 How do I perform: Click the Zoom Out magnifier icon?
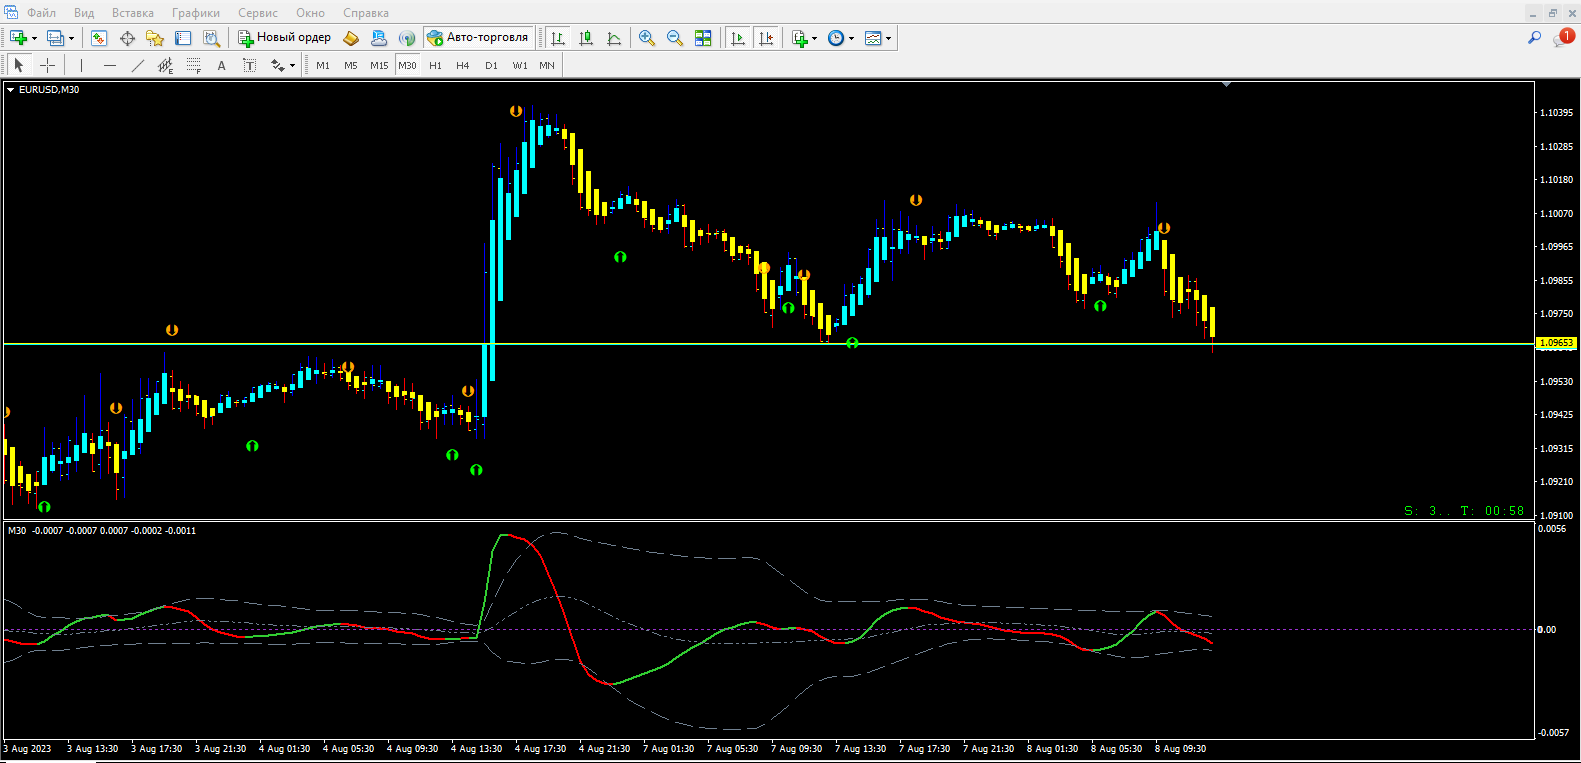[x=675, y=38]
